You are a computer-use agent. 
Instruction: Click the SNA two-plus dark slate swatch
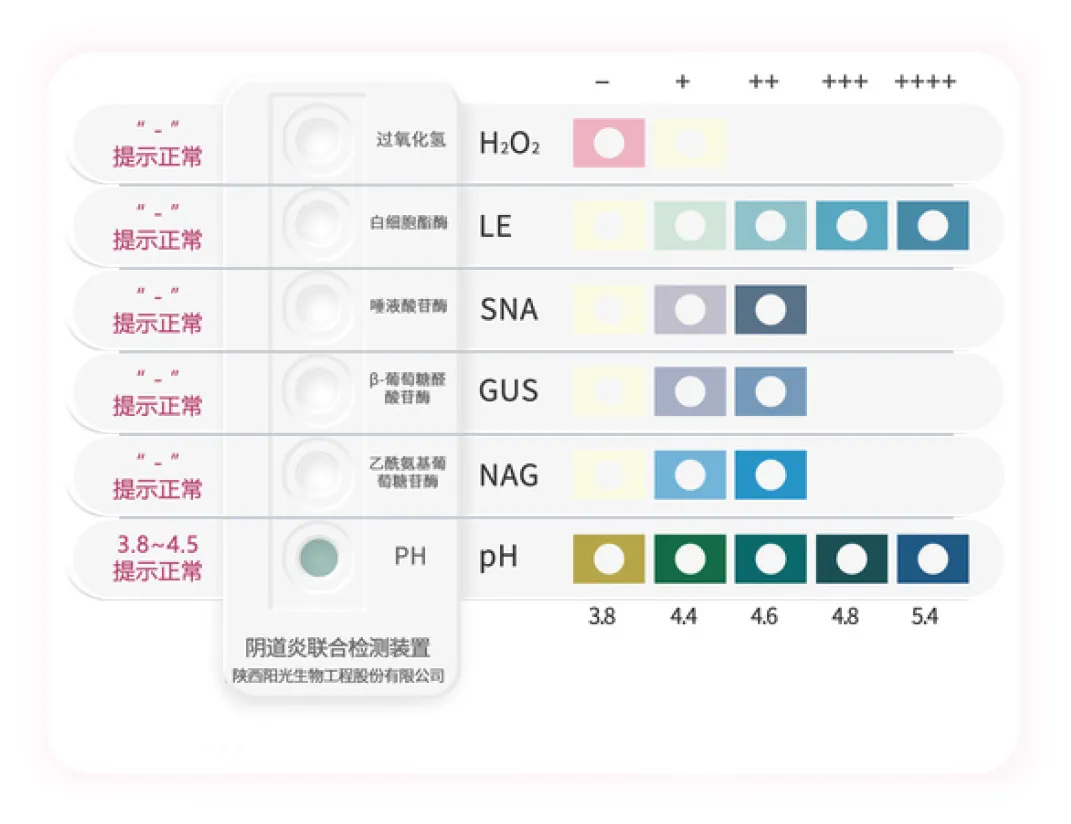(x=770, y=309)
